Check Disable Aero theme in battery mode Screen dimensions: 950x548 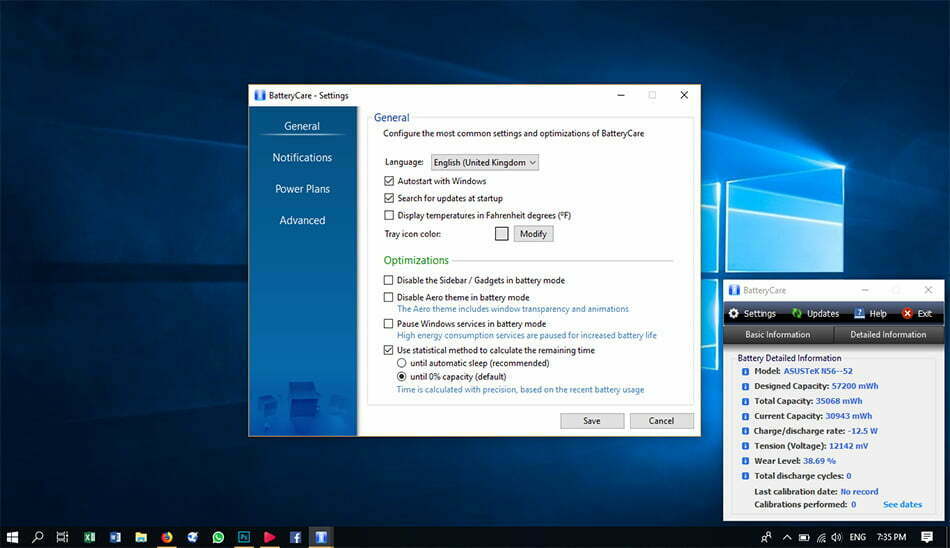[388, 297]
